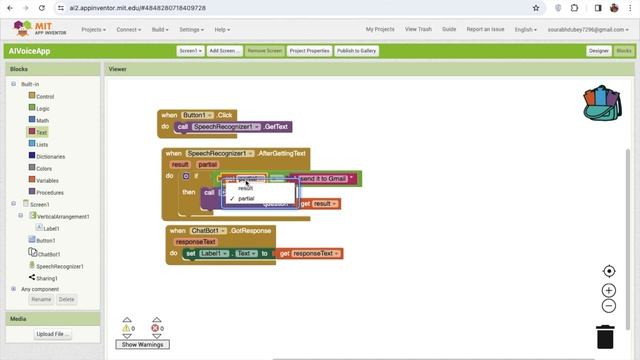Open the Settings menu
The height and width of the screenshot is (360, 640).
pos(191,29)
